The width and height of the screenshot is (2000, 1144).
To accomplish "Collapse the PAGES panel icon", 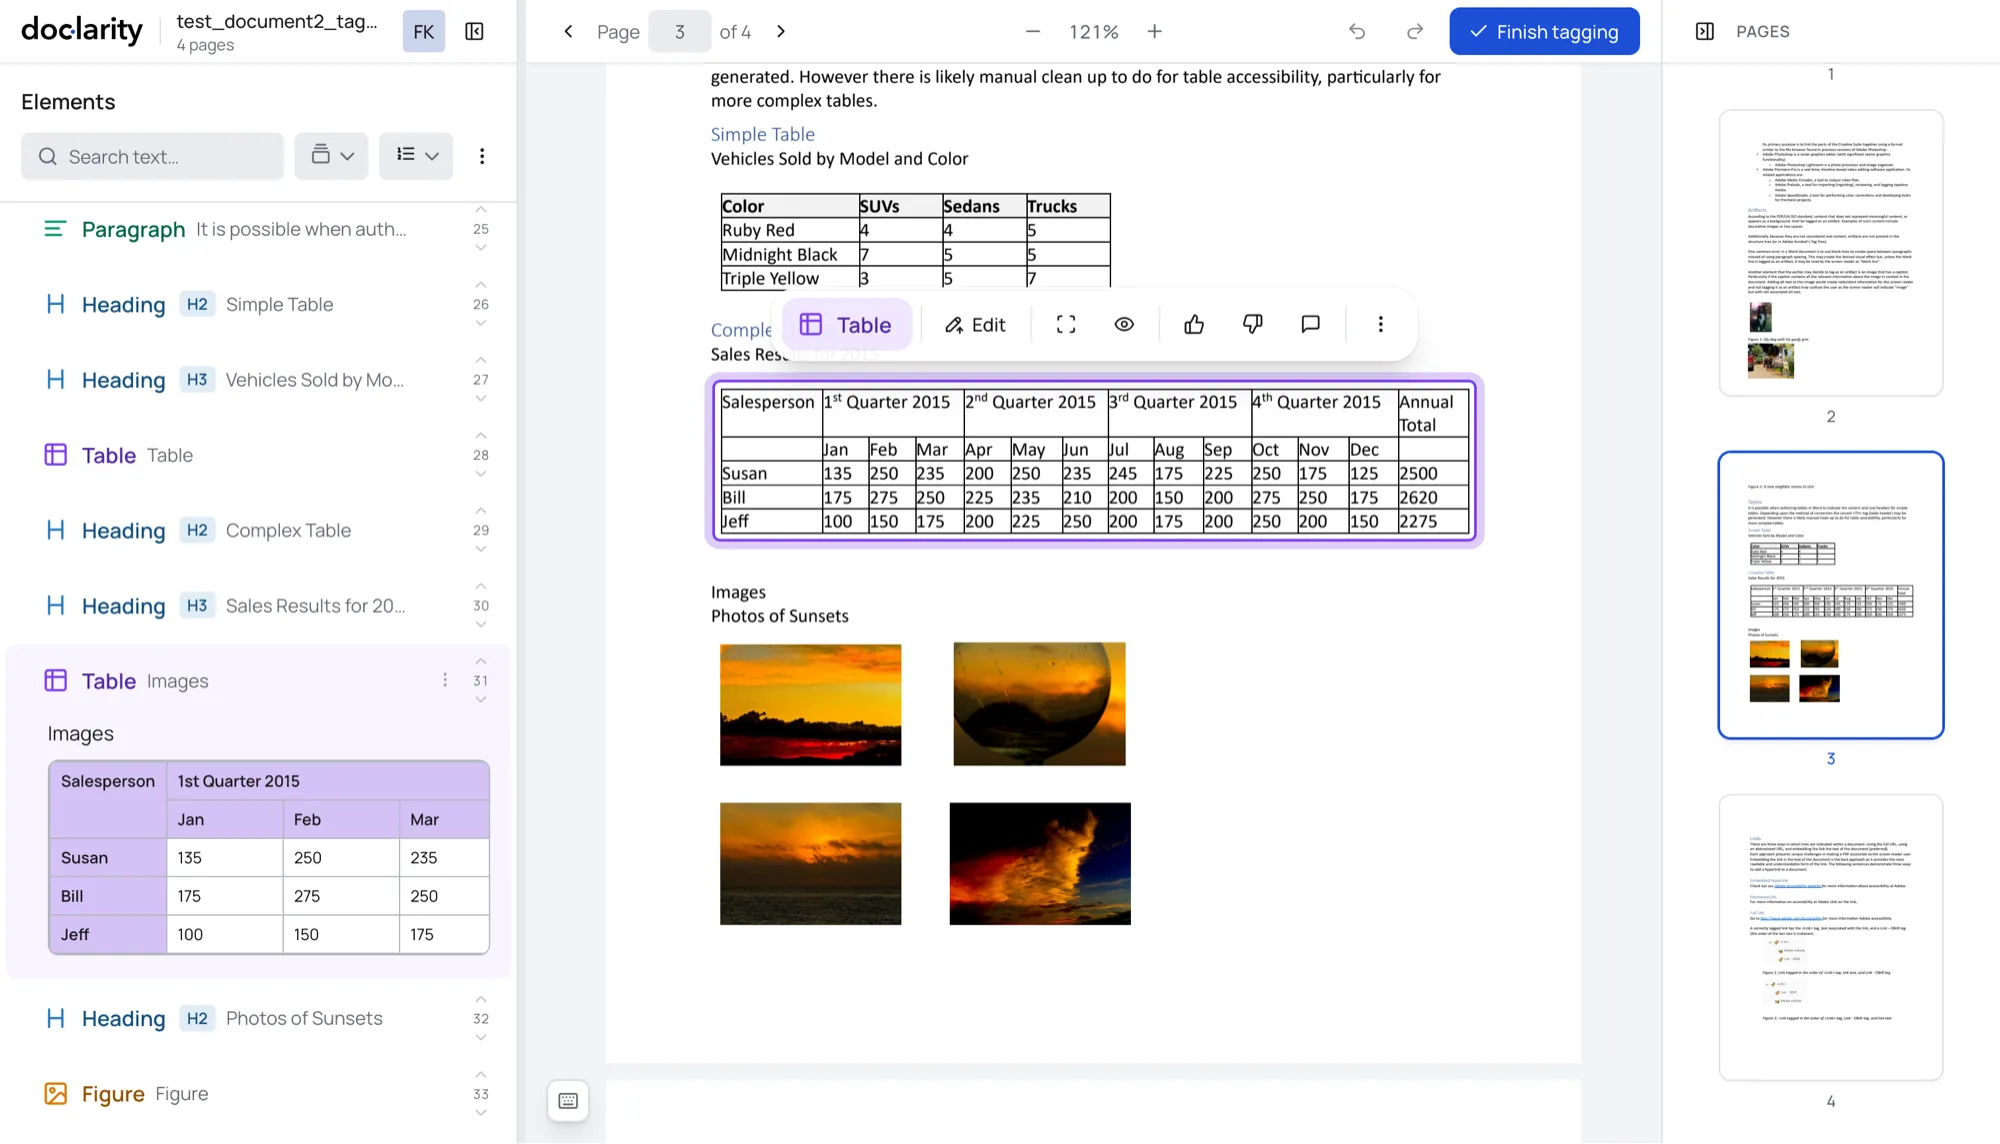I will 1705,31.
